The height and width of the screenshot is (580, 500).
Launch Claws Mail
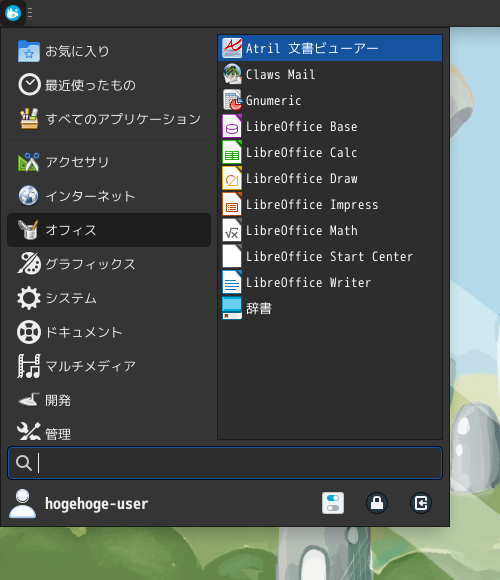pos(330,74)
